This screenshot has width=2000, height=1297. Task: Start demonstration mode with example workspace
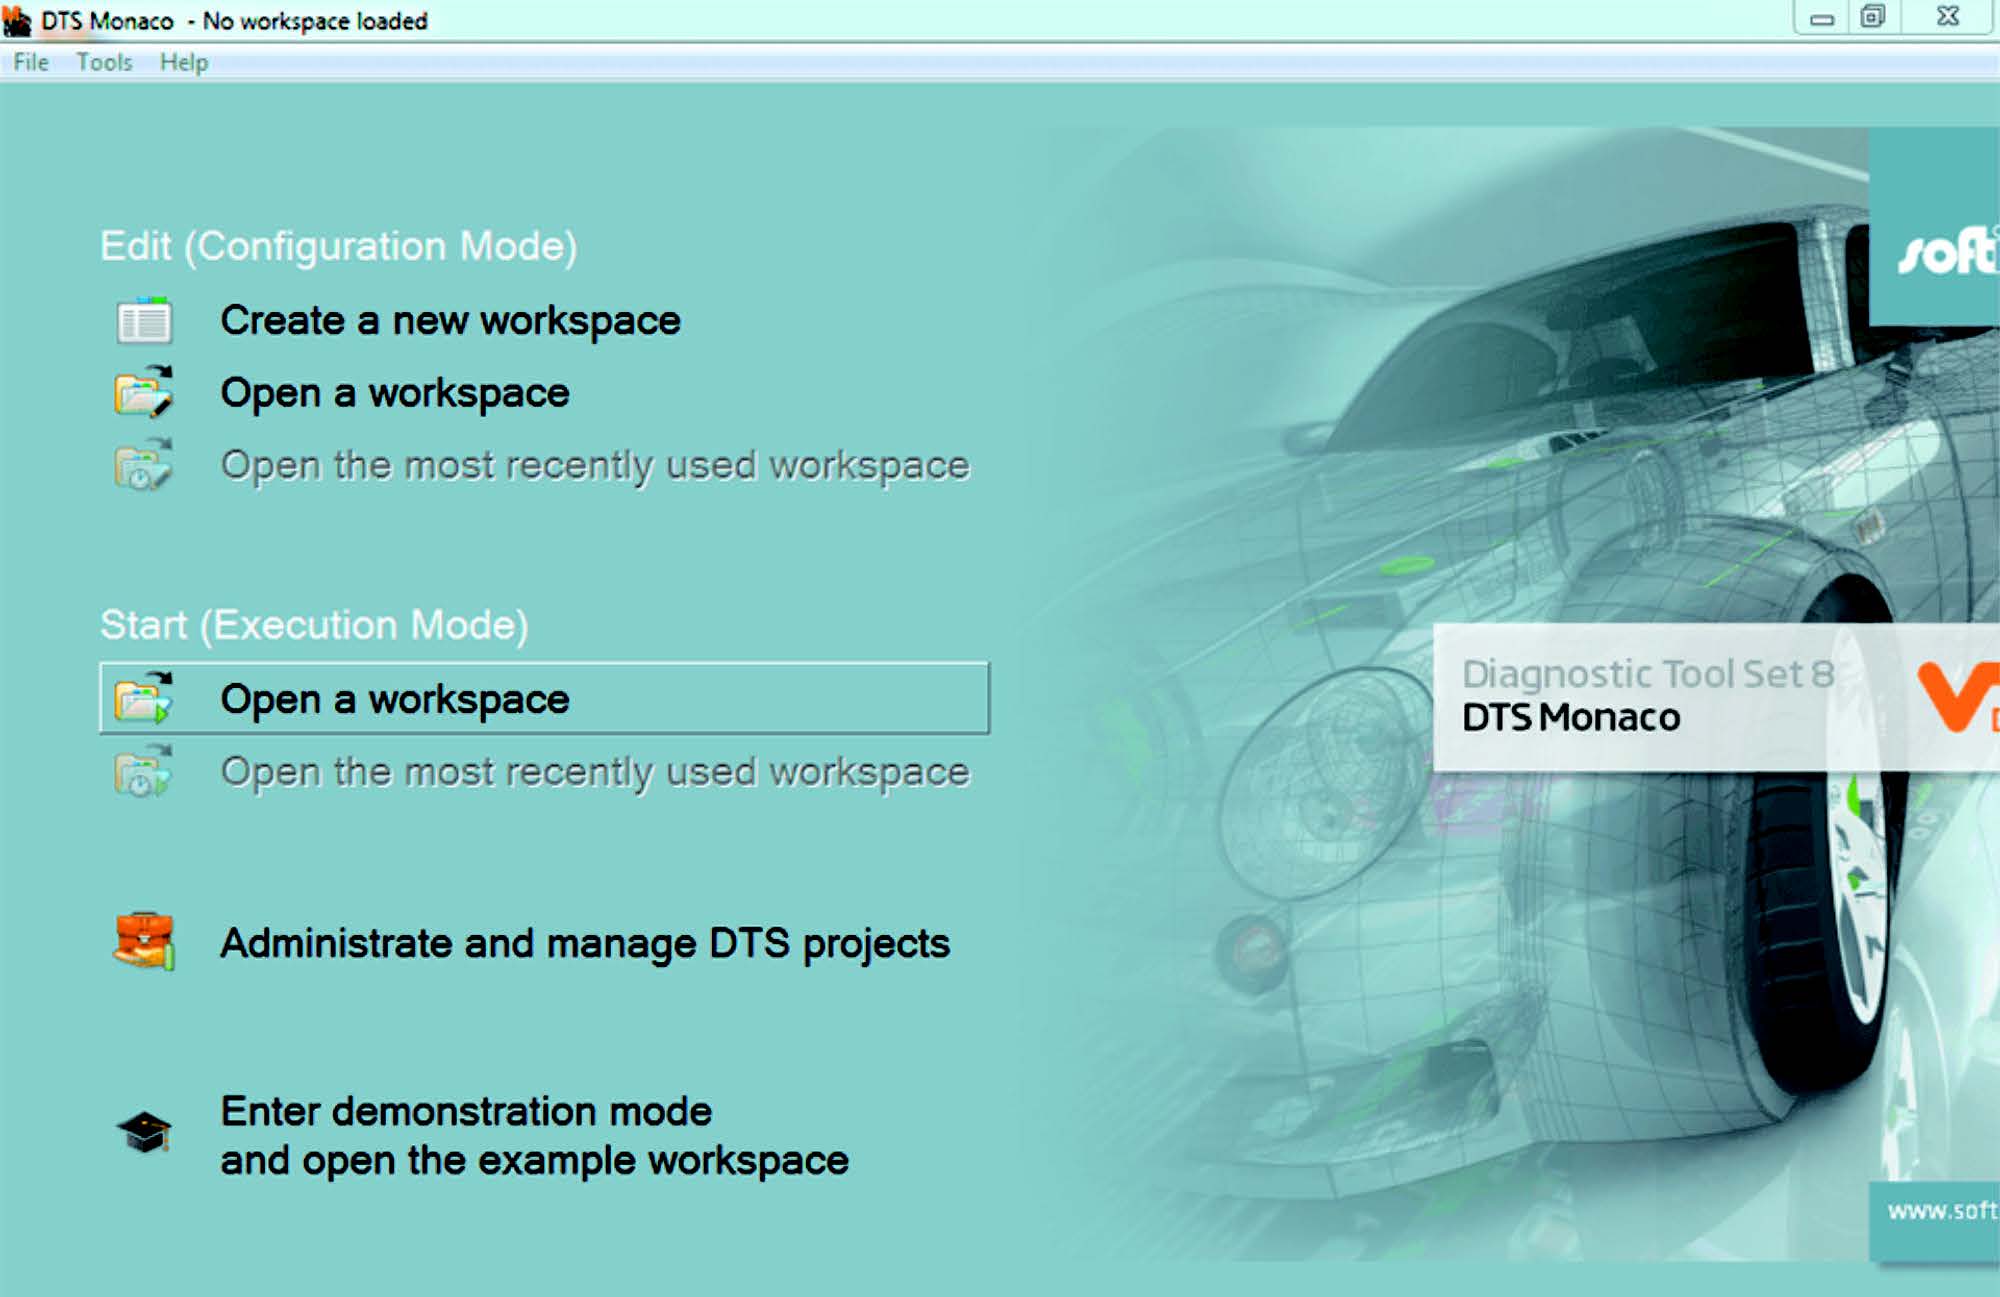534,1135
